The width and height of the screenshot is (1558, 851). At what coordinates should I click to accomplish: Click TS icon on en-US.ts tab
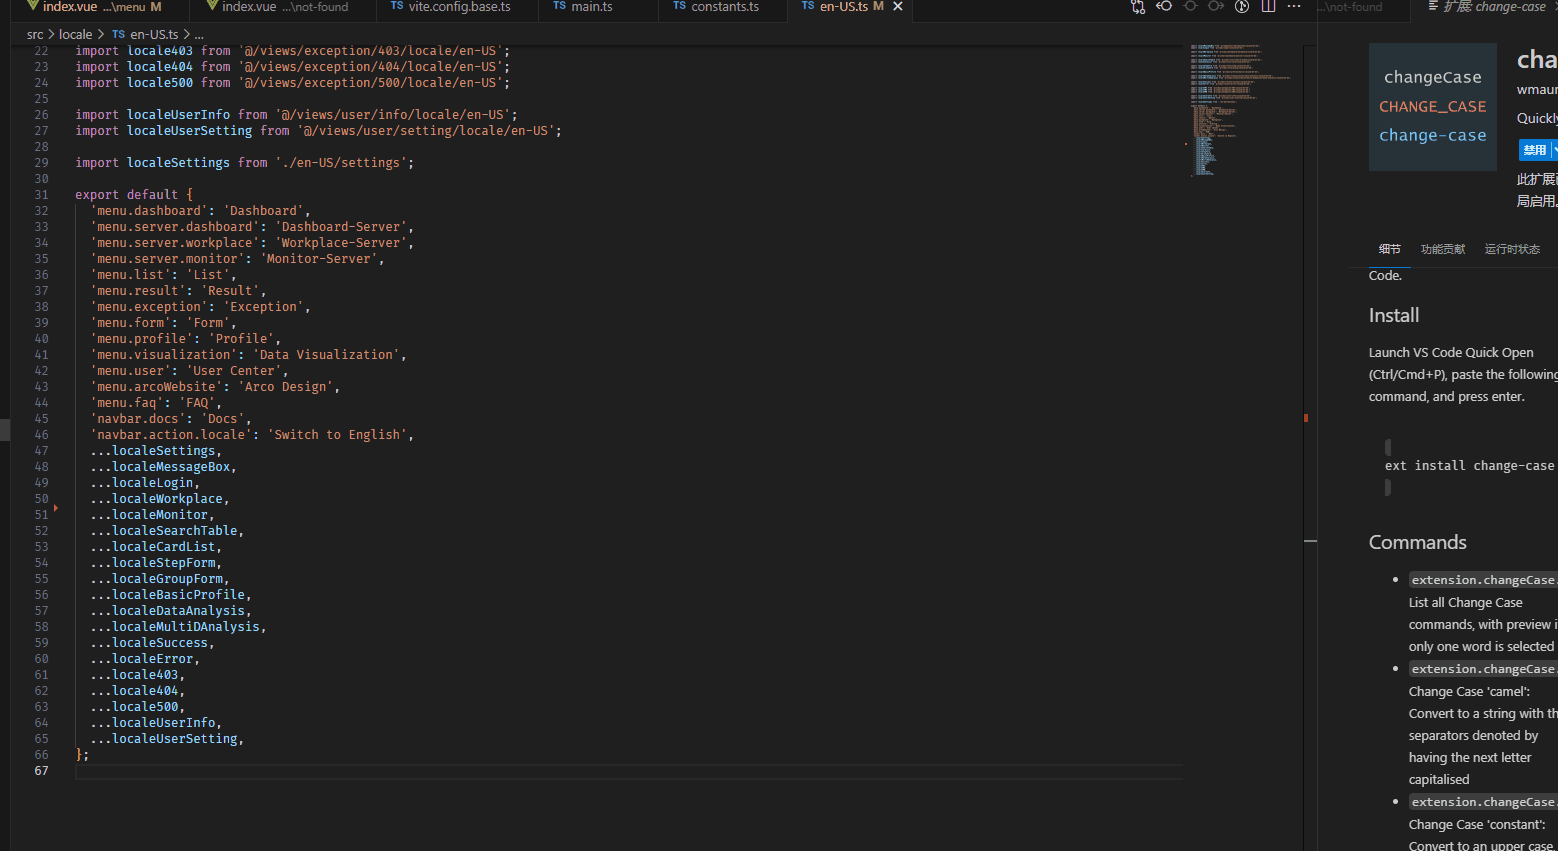point(808,6)
